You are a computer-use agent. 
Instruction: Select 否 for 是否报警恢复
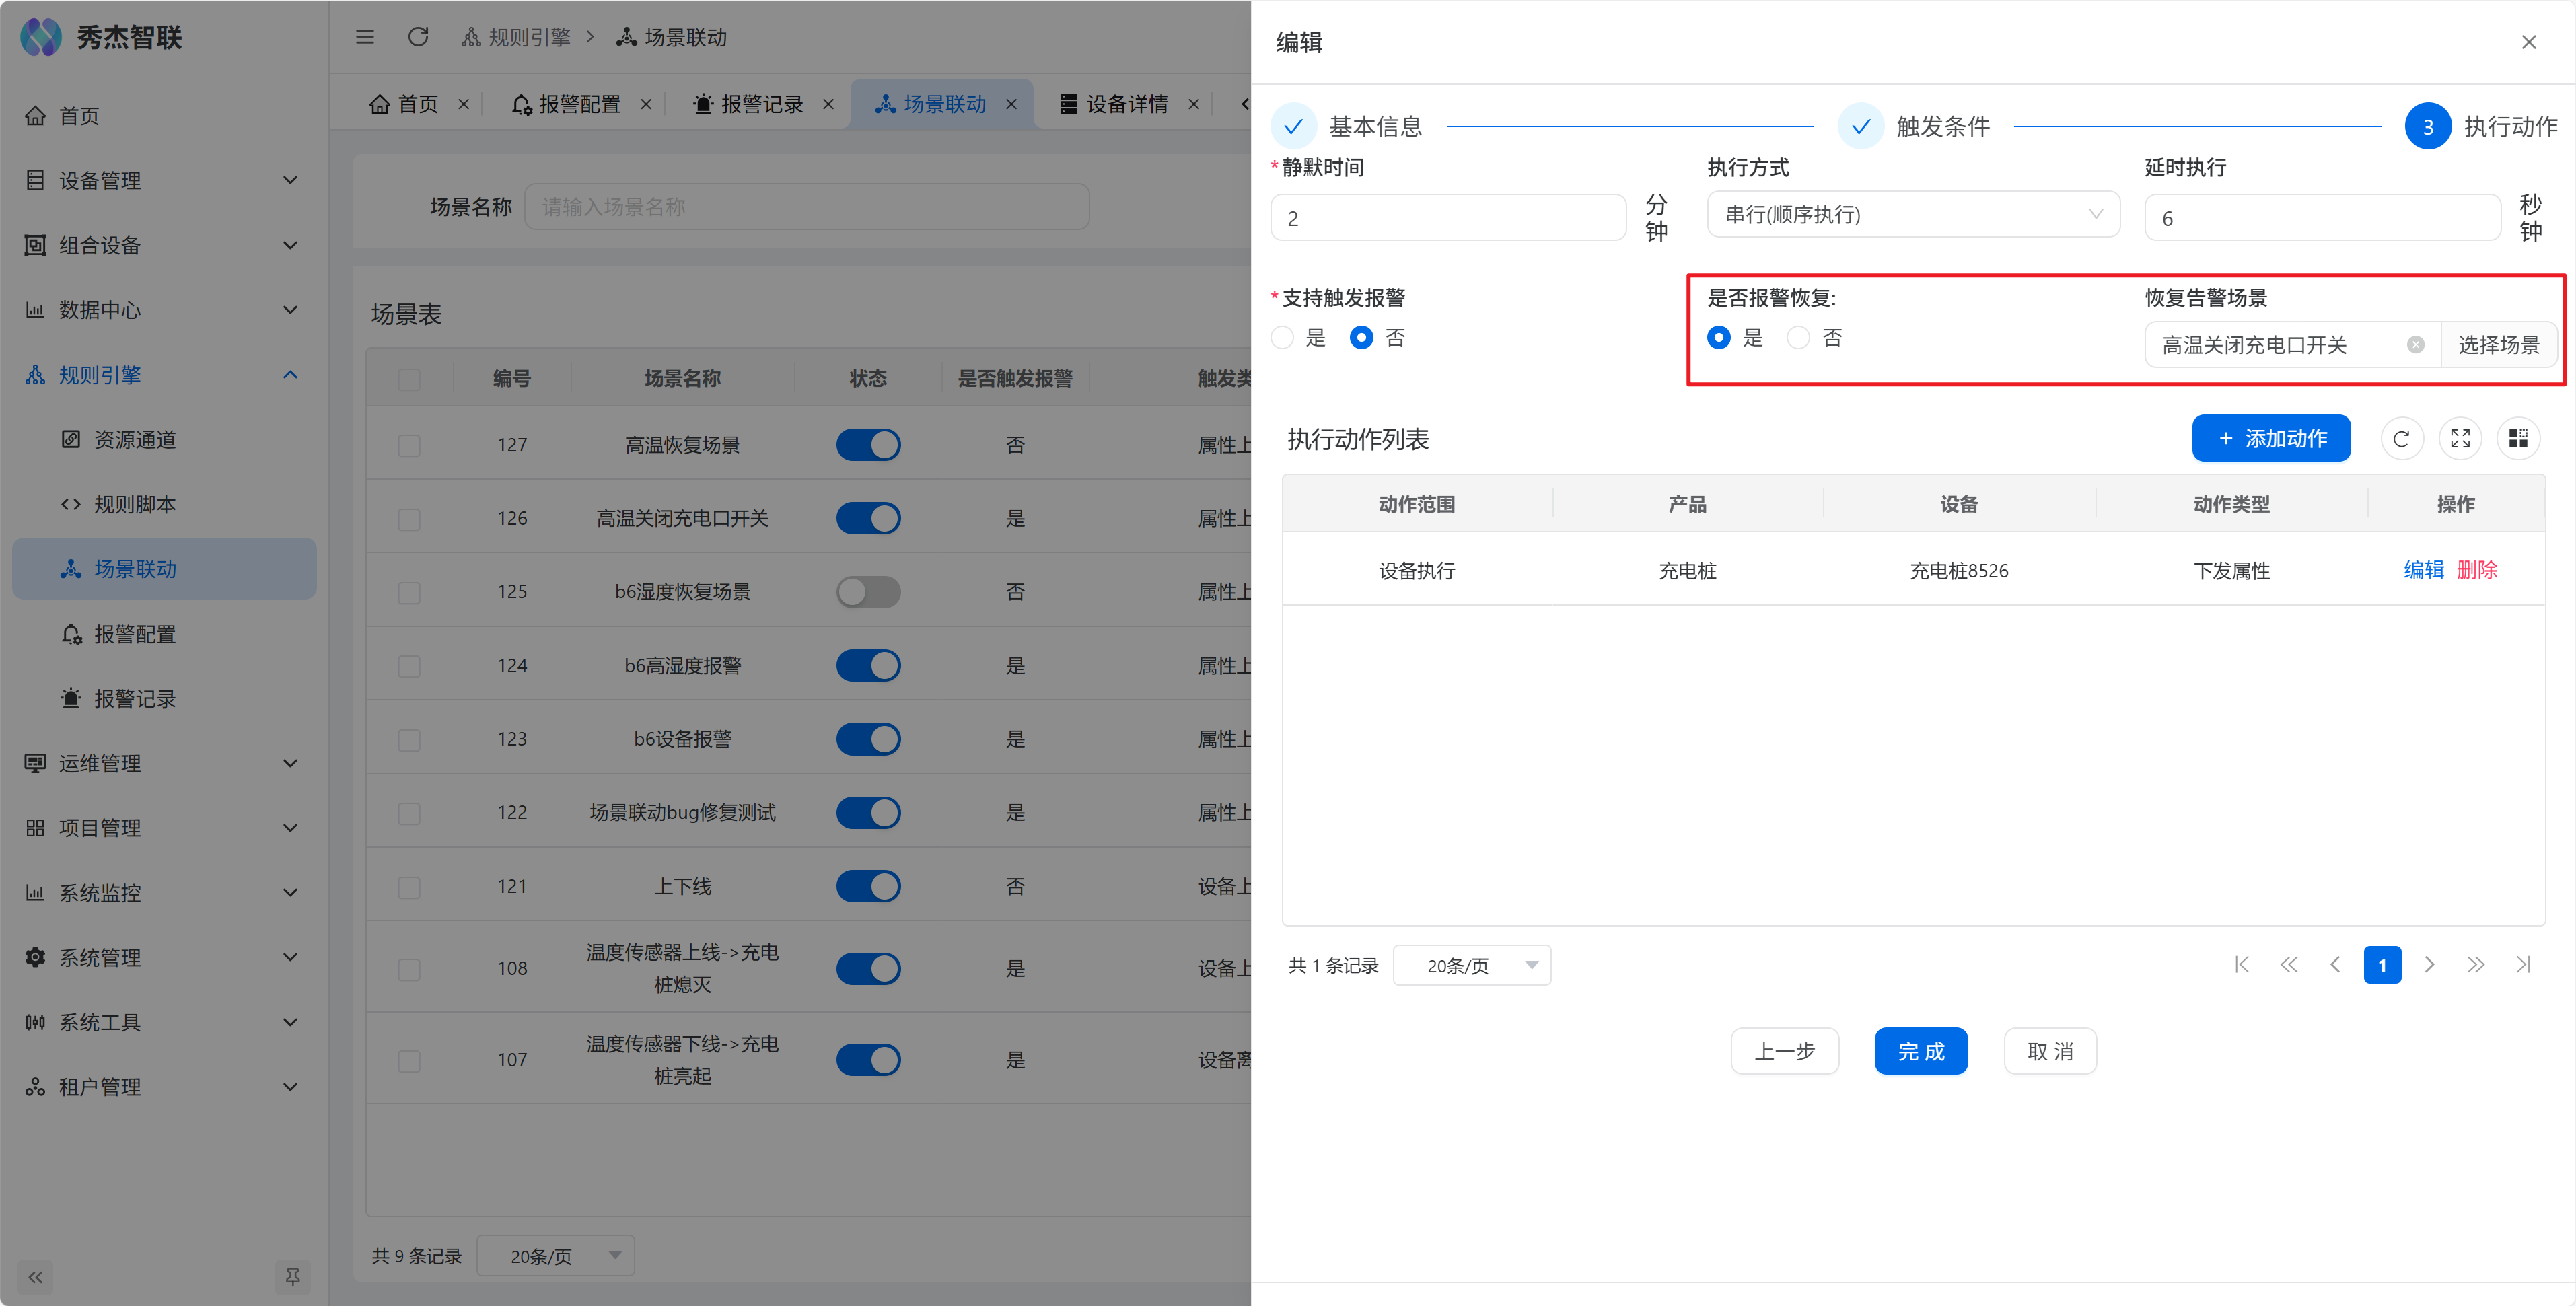1798,338
